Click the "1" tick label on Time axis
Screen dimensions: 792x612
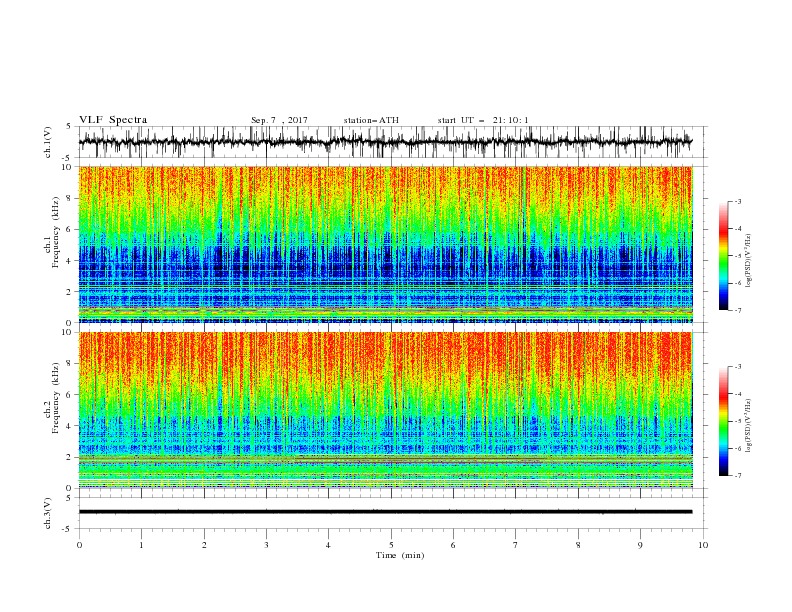pyautogui.click(x=141, y=545)
